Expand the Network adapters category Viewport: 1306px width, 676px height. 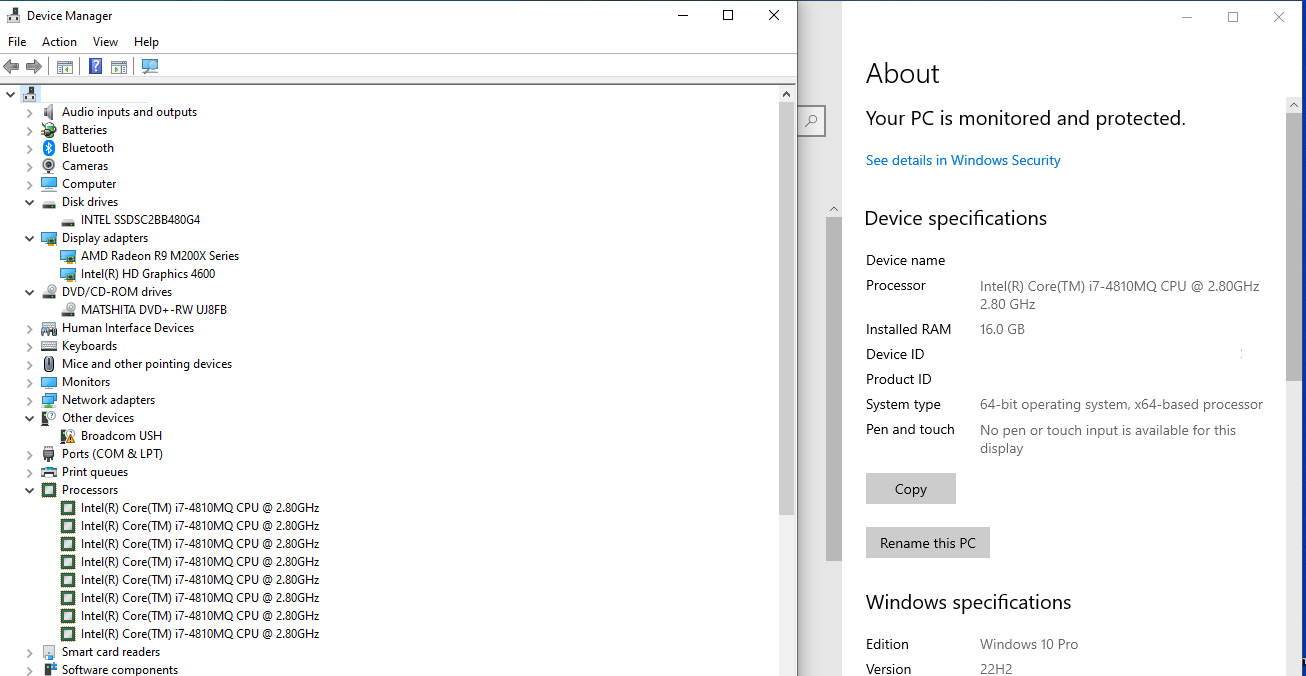pos(30,400)
